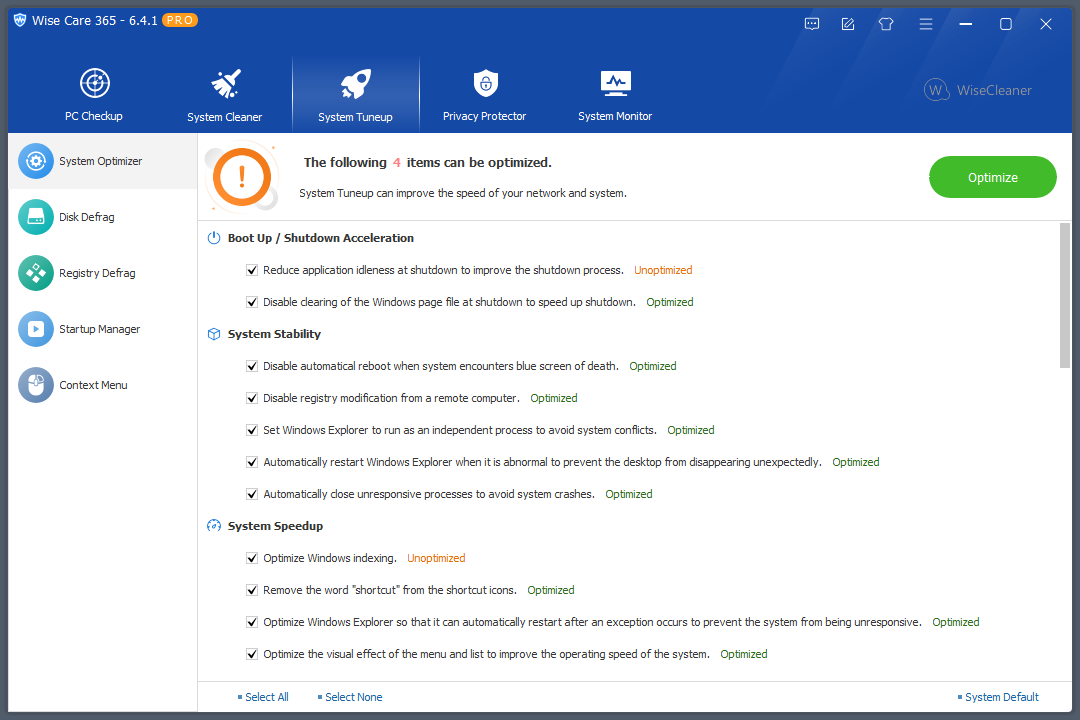Uncheck Remove the word "shortcut" option
This screenshot has height=720, width=1080.
tap(252, 590)
